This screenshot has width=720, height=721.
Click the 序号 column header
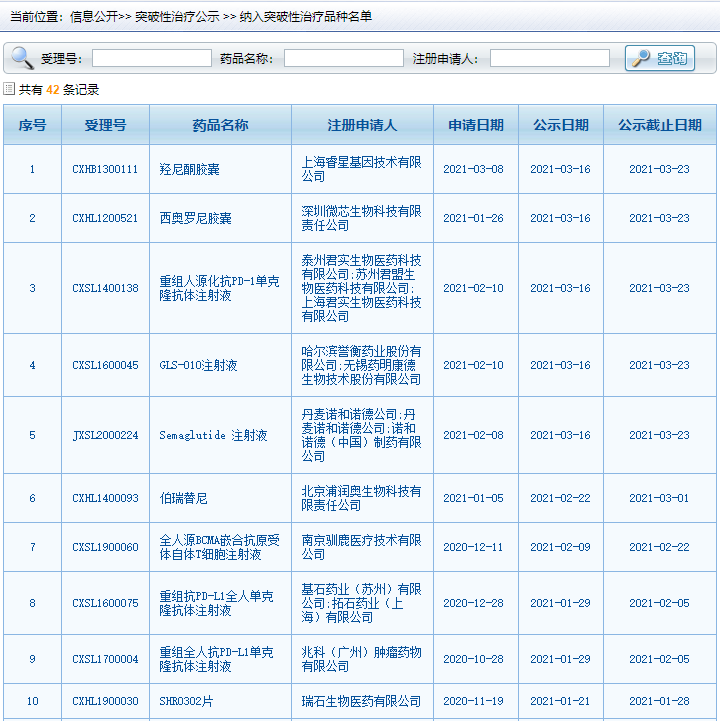click(32, 125)
